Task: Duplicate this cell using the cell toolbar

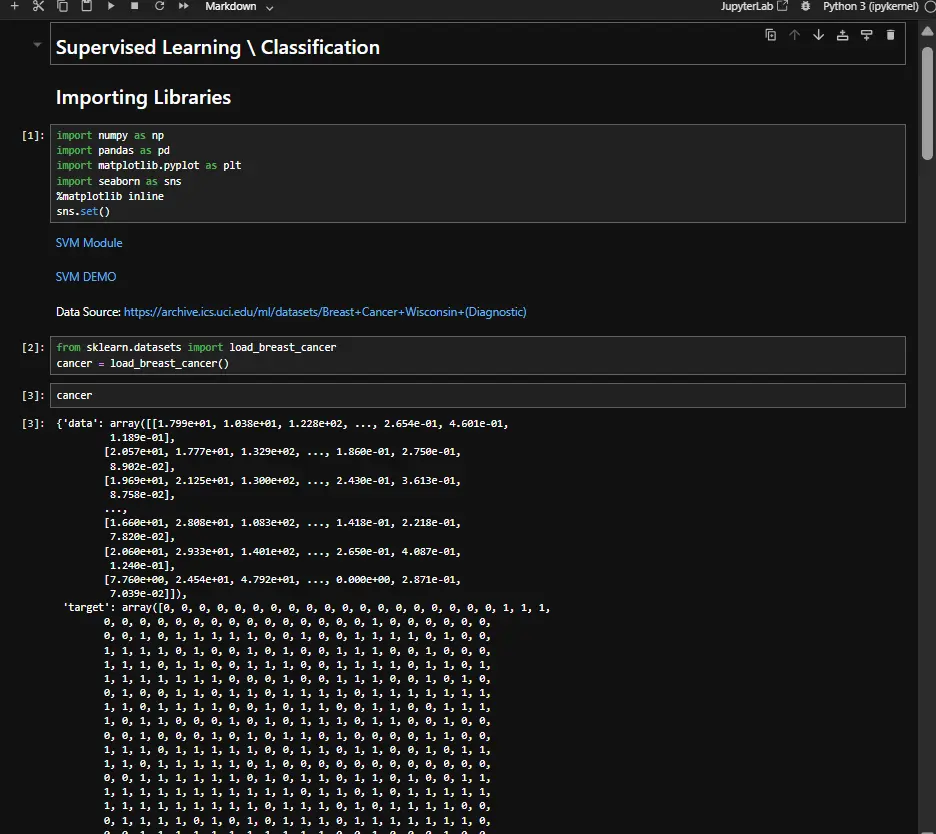Action: [770, 35]
